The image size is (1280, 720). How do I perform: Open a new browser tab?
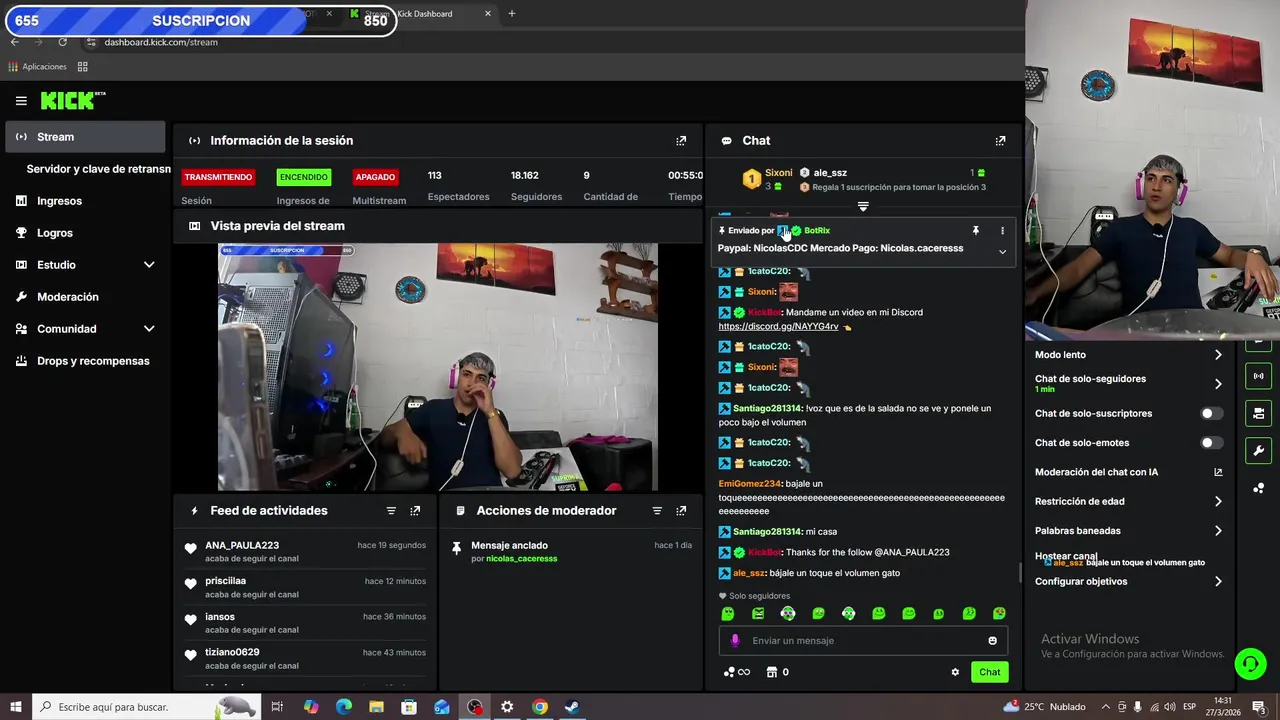(512, 14)
